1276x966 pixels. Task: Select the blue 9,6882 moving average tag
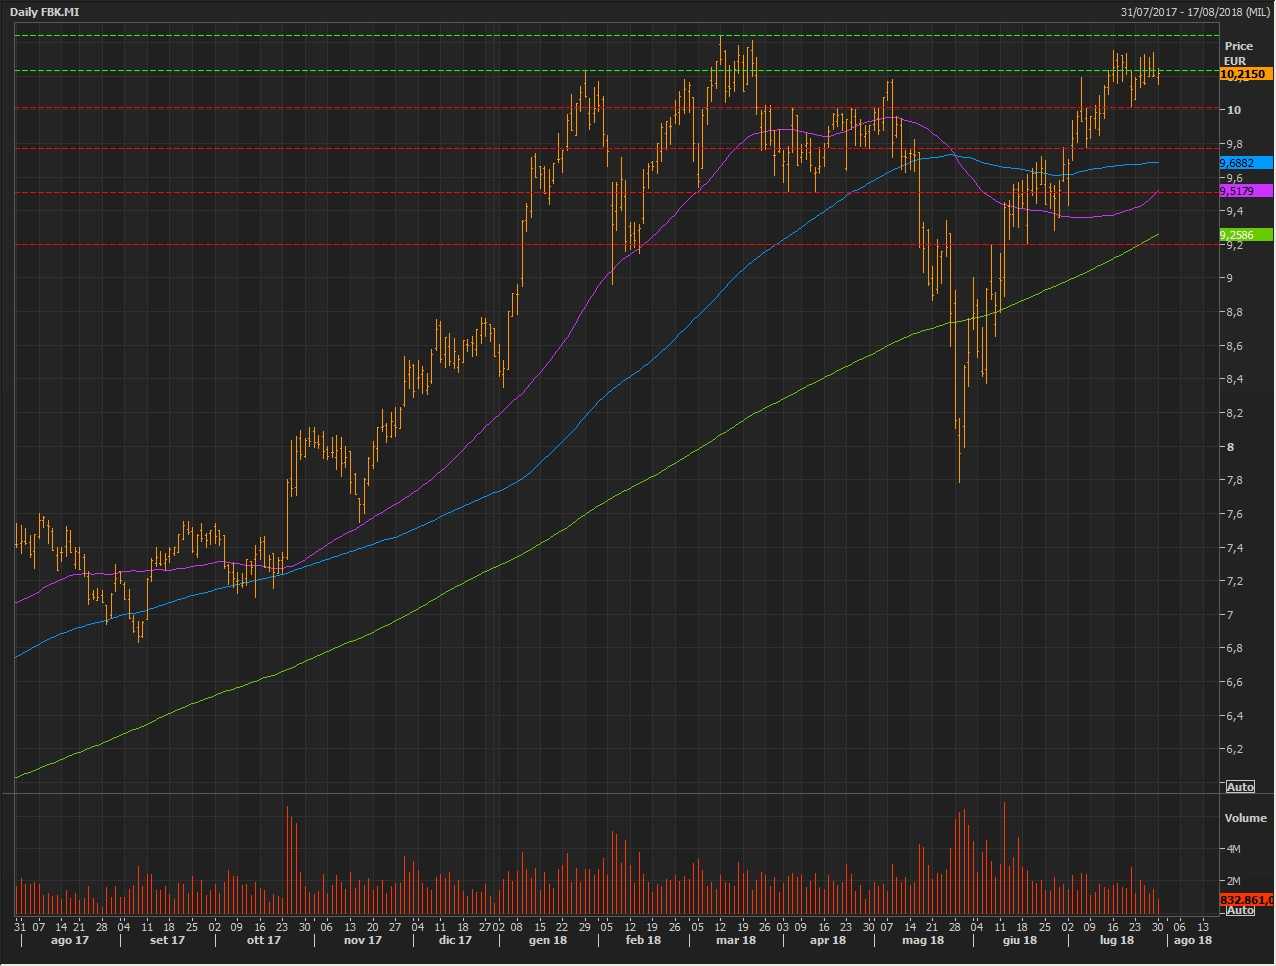click(1245, 163)
